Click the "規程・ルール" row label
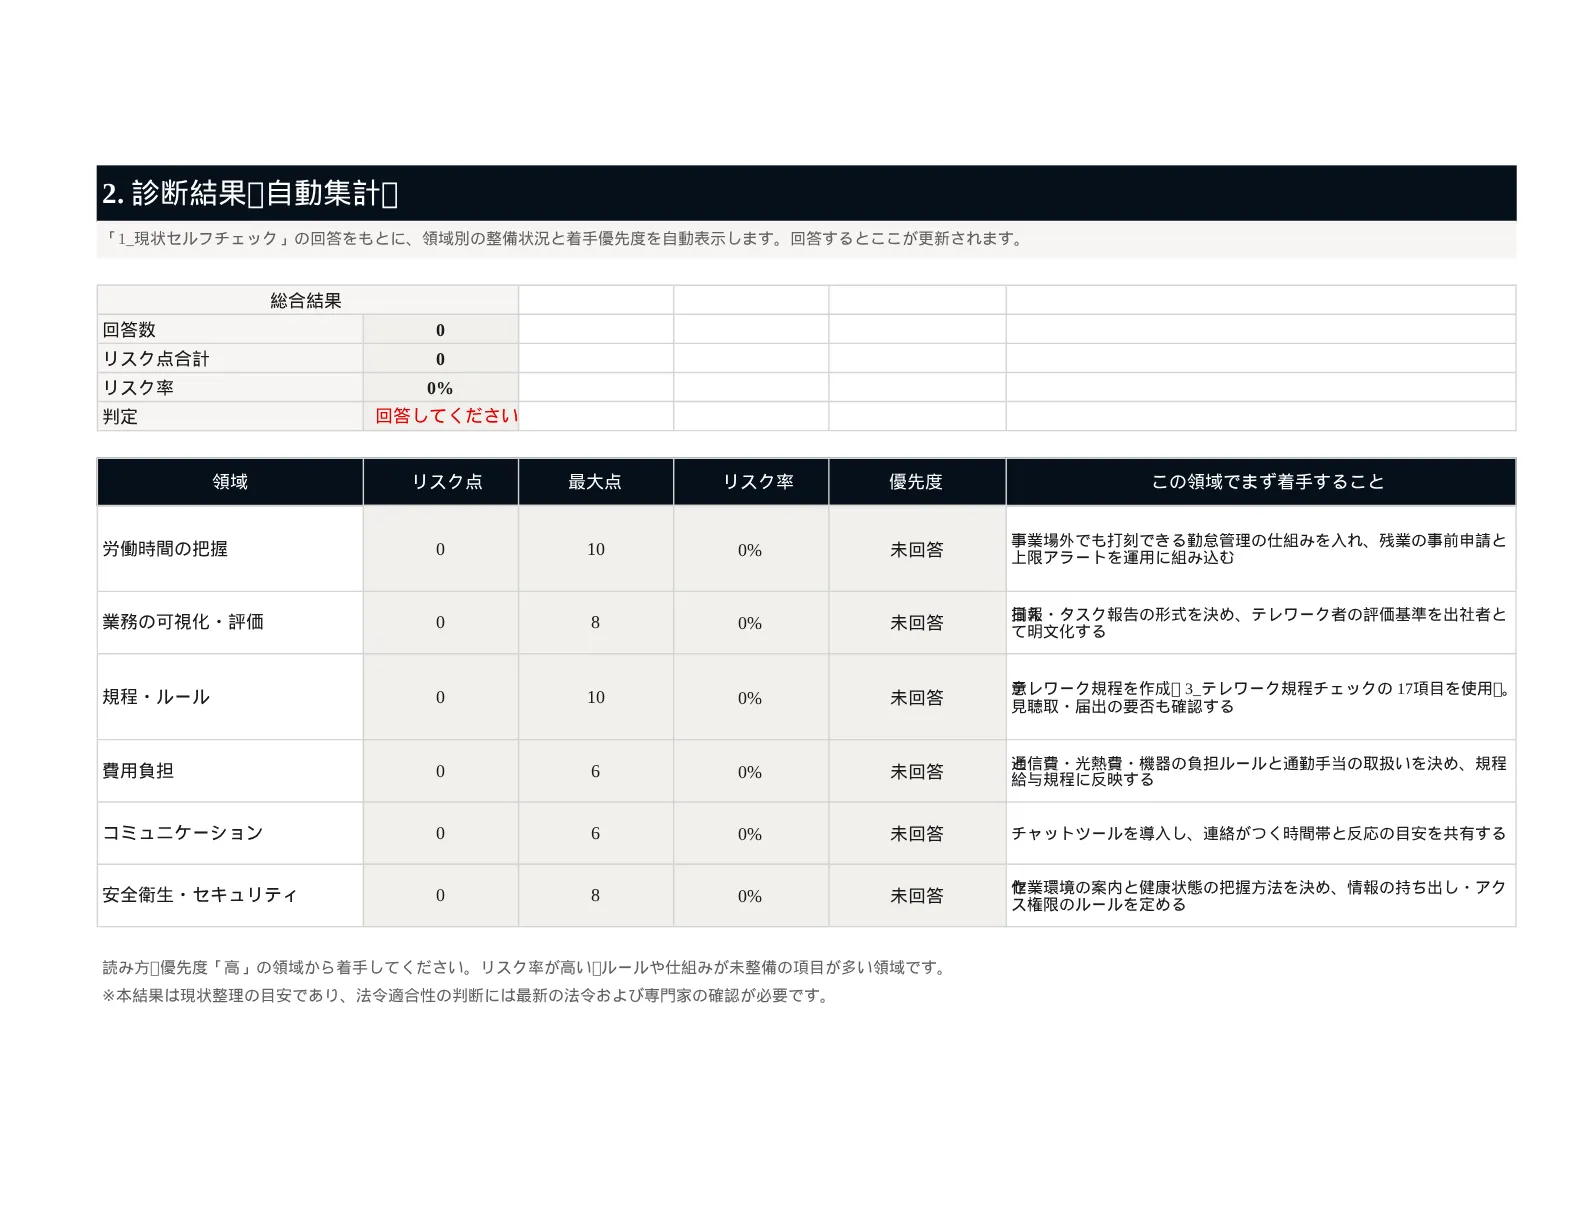This screenshot has width=1584, height=1224. (x=230, y=697)
